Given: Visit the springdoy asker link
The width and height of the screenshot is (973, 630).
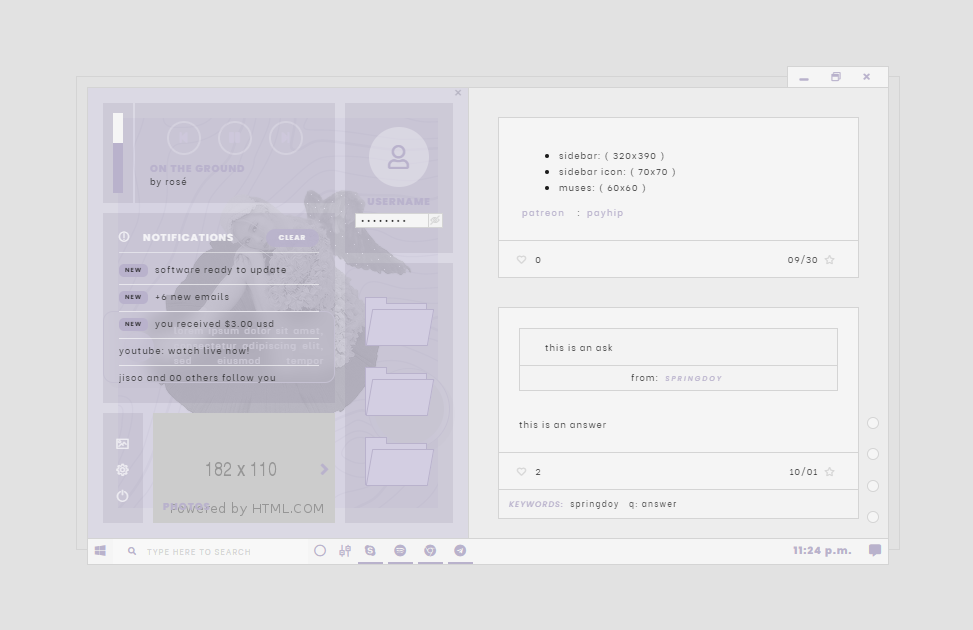Looking at the screenshot, I should point(693,378).
